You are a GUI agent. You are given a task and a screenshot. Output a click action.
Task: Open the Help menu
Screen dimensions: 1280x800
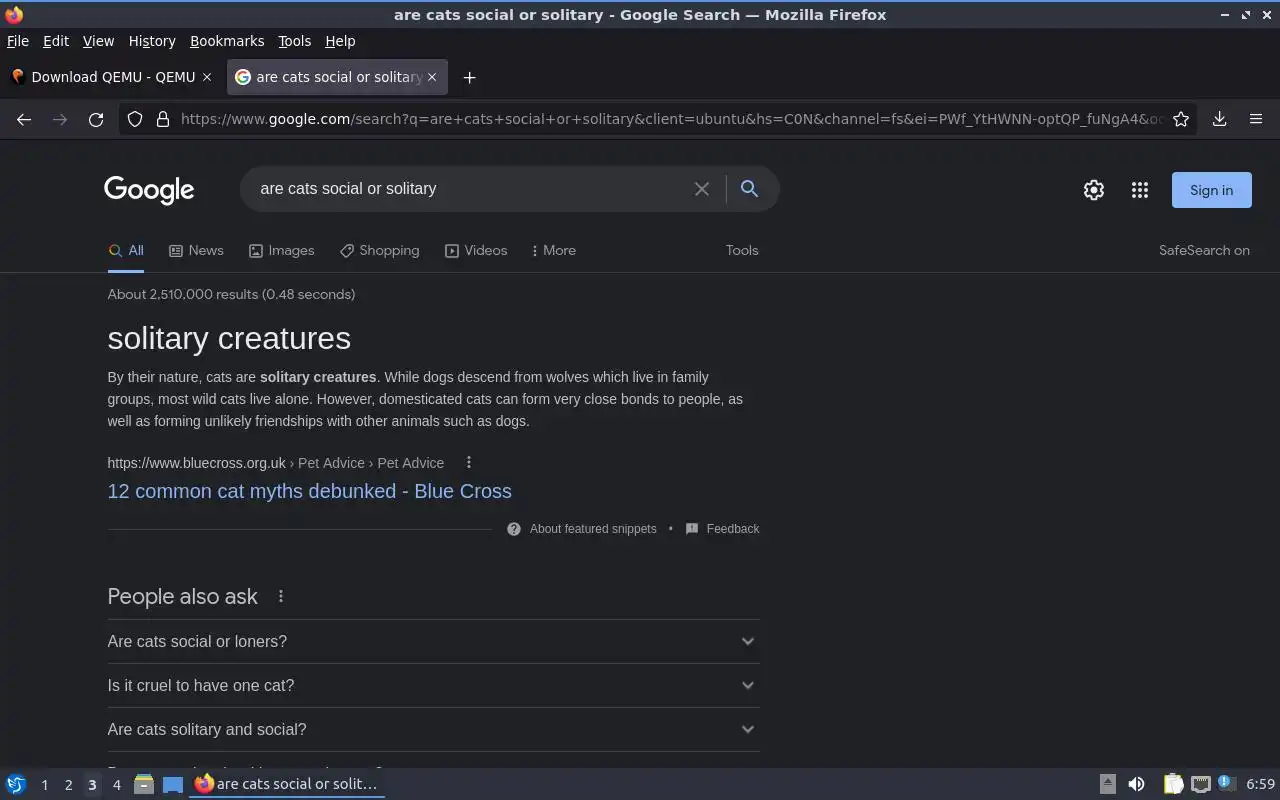[x=340, y=41]
